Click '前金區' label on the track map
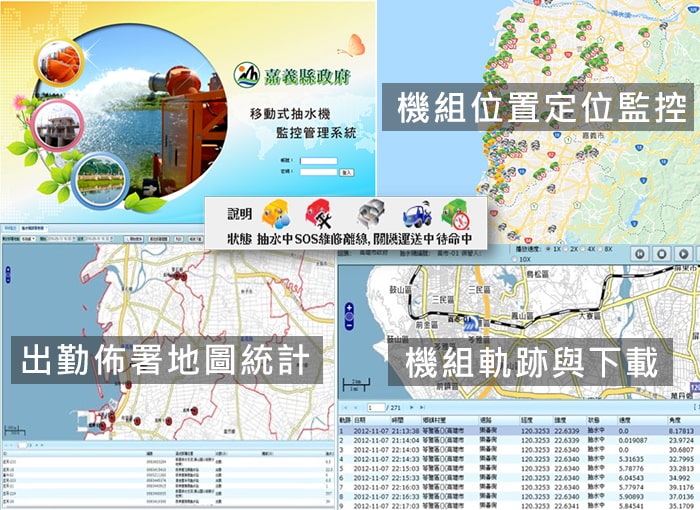The image size is (700, 510). coord(427,325)
